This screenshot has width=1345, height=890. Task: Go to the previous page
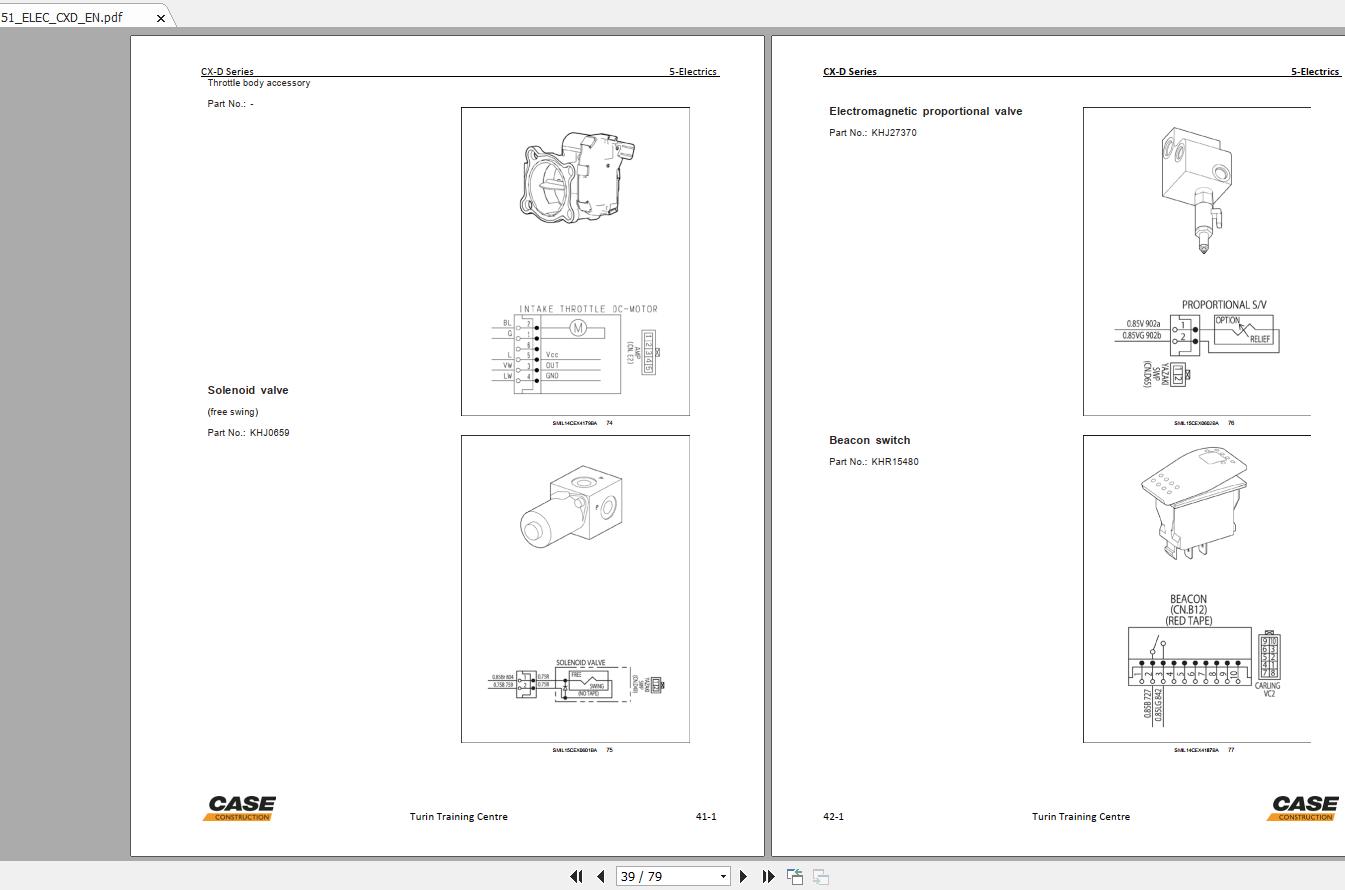click(600, 877)
